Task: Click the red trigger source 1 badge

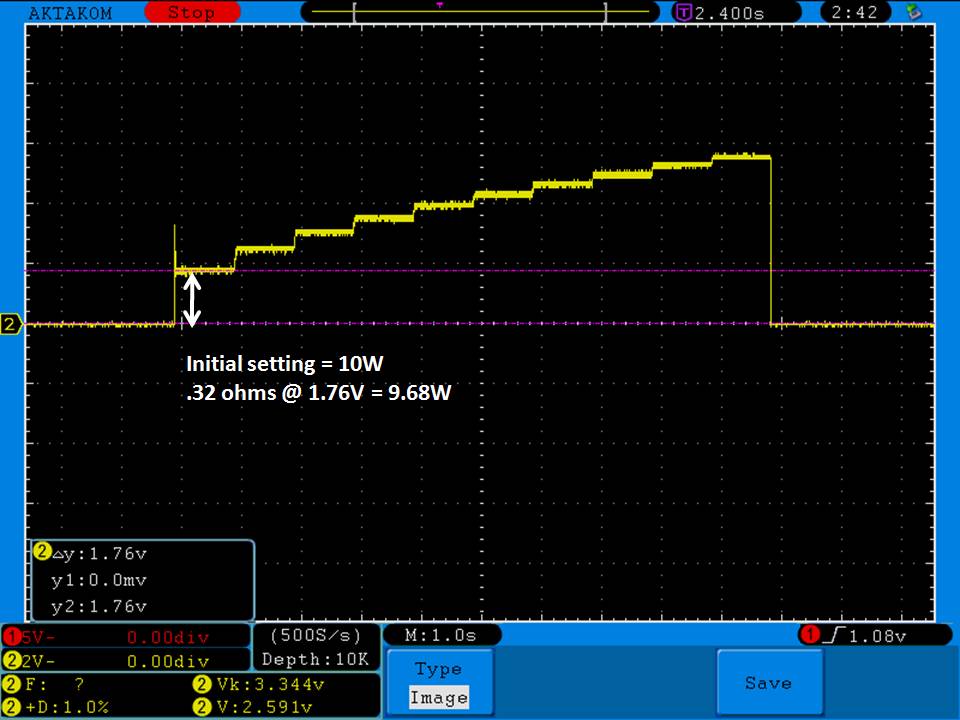Action: (810, 635)
